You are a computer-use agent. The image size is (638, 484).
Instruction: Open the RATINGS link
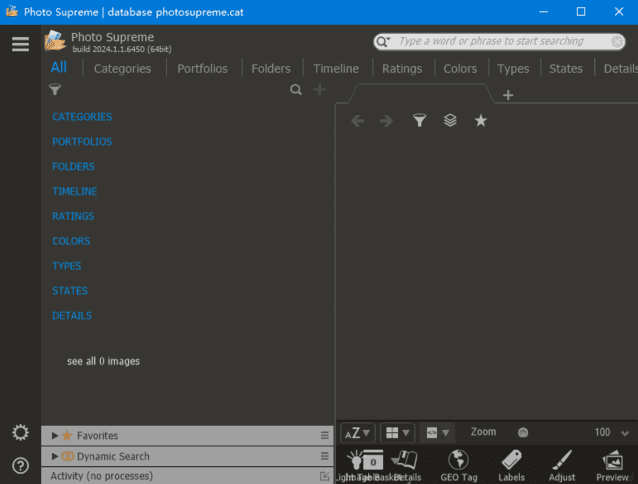tap(73, 216)
